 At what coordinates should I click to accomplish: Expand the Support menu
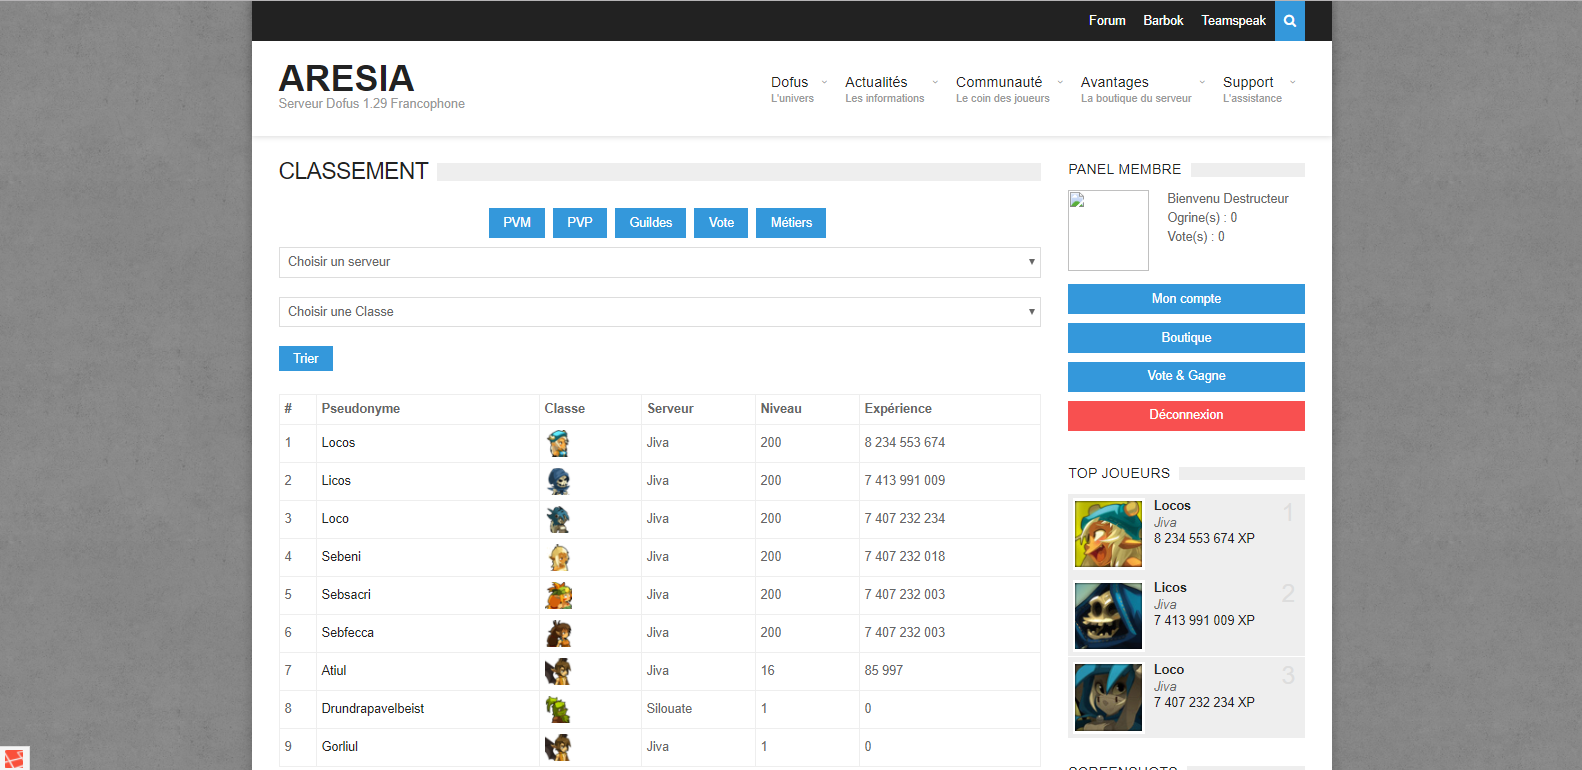(1258, 89)
